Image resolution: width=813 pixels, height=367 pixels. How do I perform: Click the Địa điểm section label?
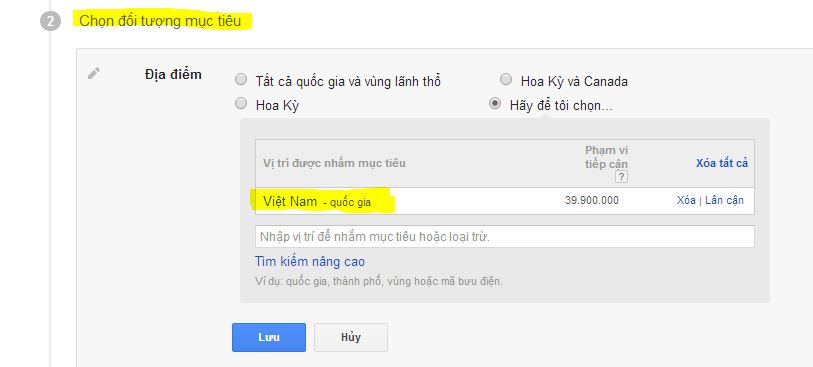(x=173, y=74)
